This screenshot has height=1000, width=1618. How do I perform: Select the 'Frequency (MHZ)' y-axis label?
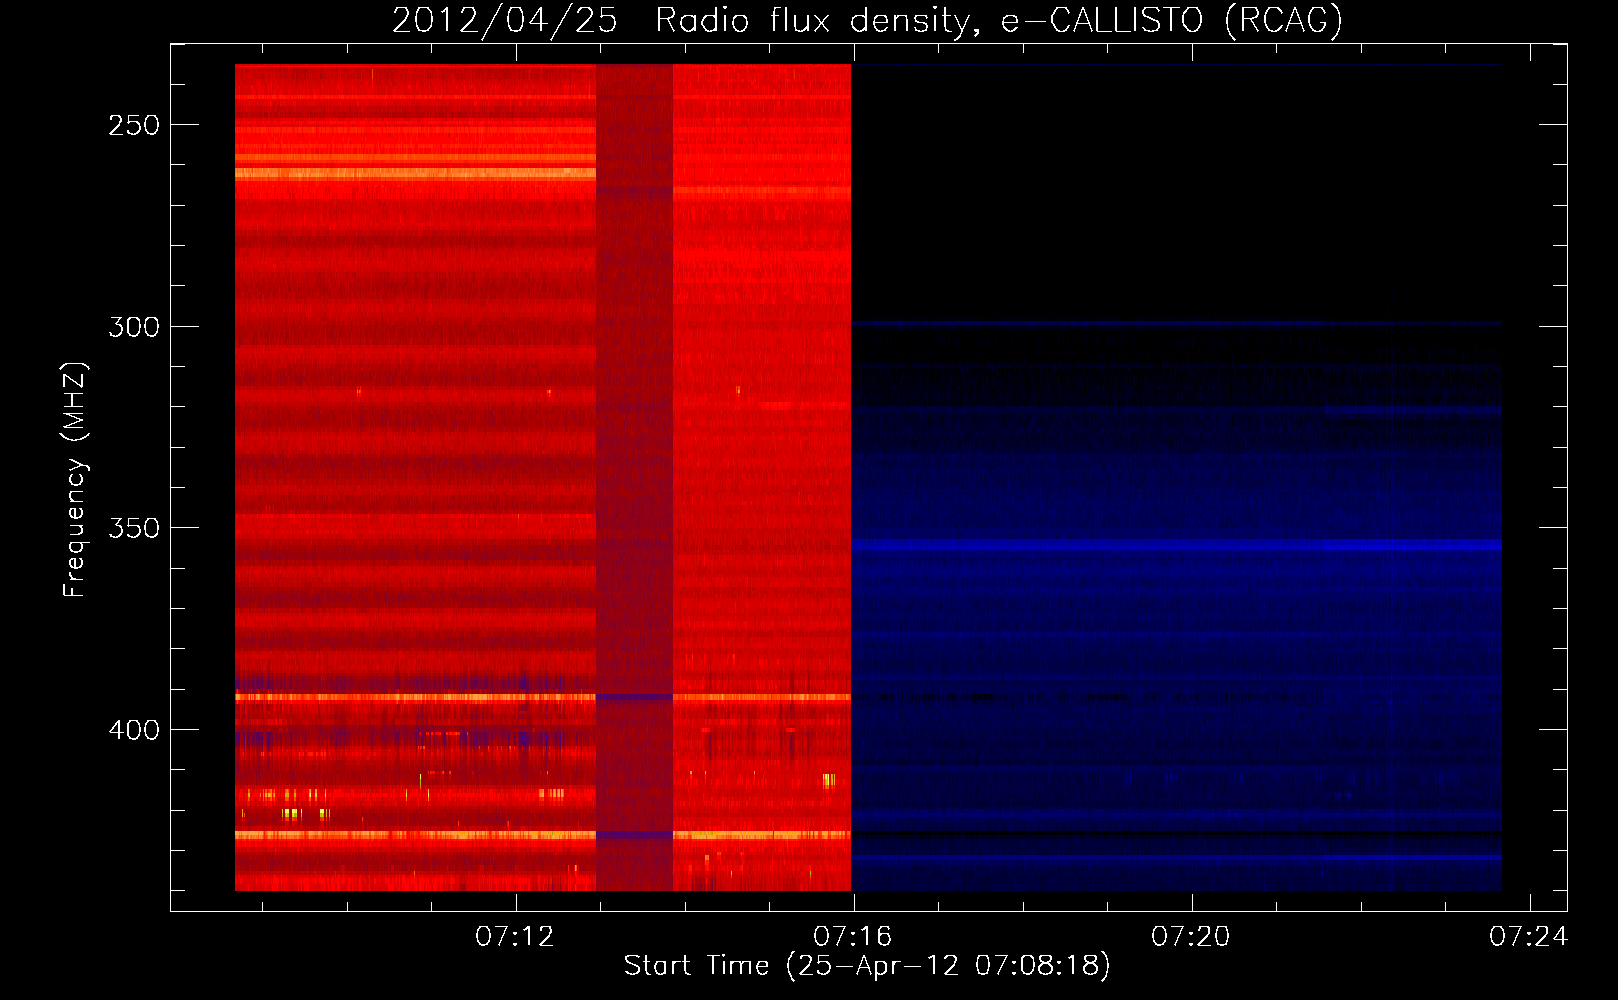(75, 480)
